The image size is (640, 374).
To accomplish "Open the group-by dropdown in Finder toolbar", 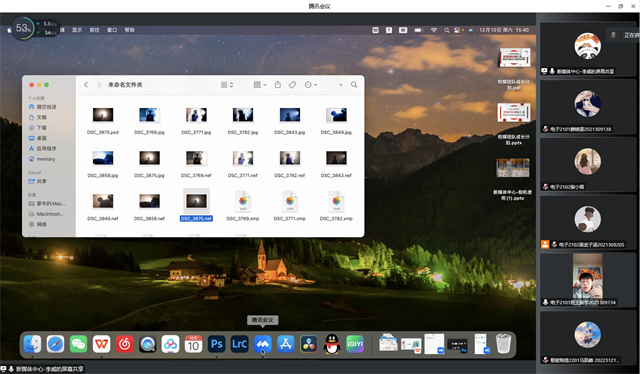I will [x=260, y=85].
